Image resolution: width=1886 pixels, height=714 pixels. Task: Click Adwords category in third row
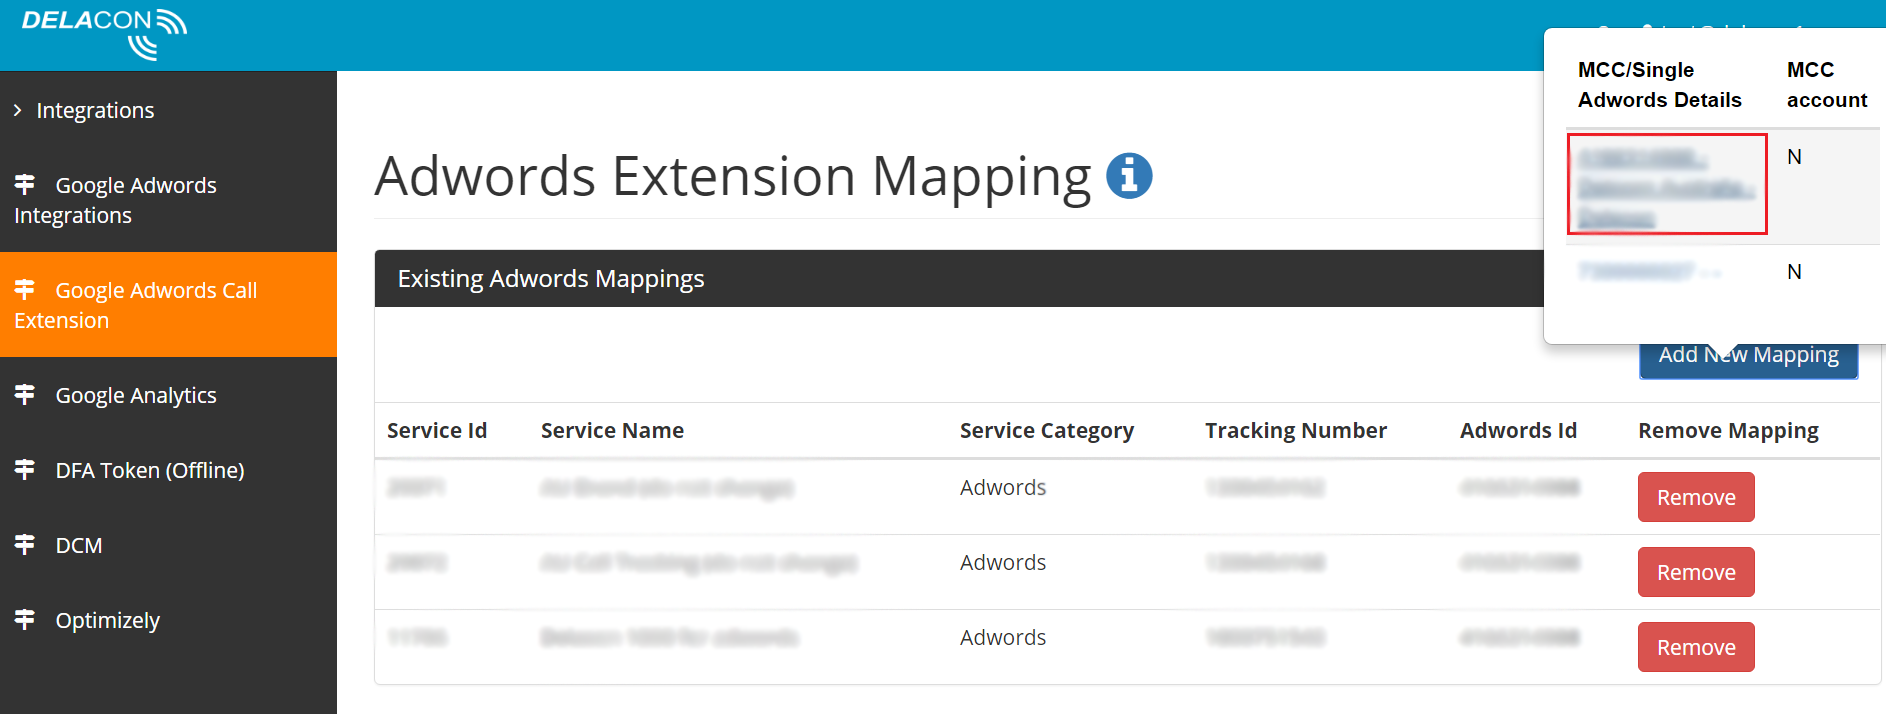point(1003,637)
